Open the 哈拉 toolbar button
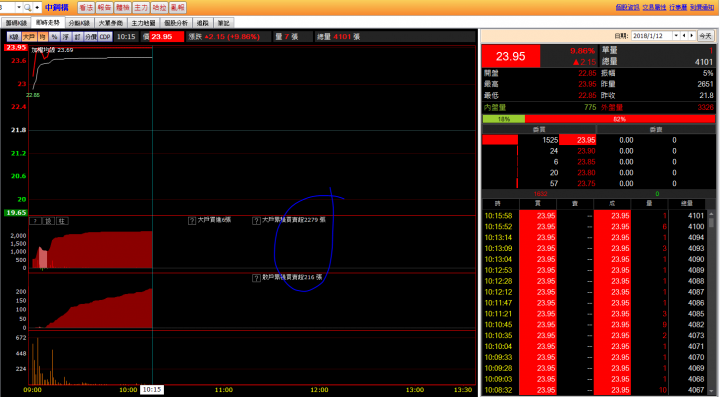Viewport: 720px width, 397px height. [x=159, y=7]
